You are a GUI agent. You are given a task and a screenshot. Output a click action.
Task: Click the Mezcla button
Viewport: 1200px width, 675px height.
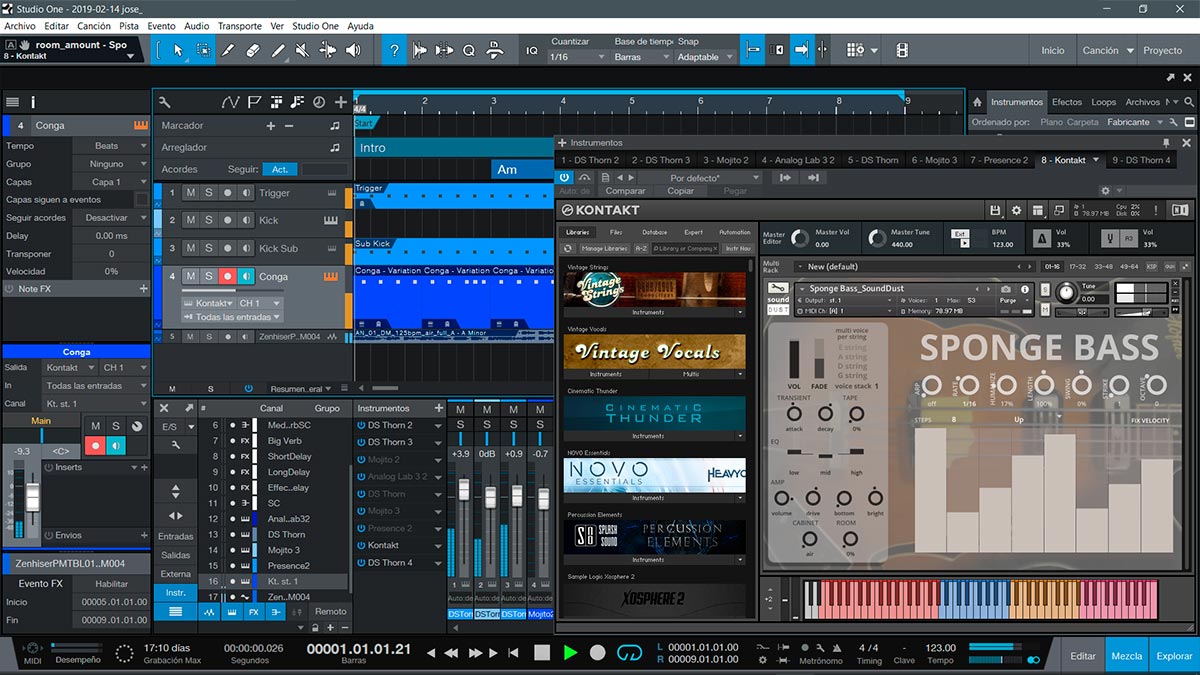click(1127, 656)
